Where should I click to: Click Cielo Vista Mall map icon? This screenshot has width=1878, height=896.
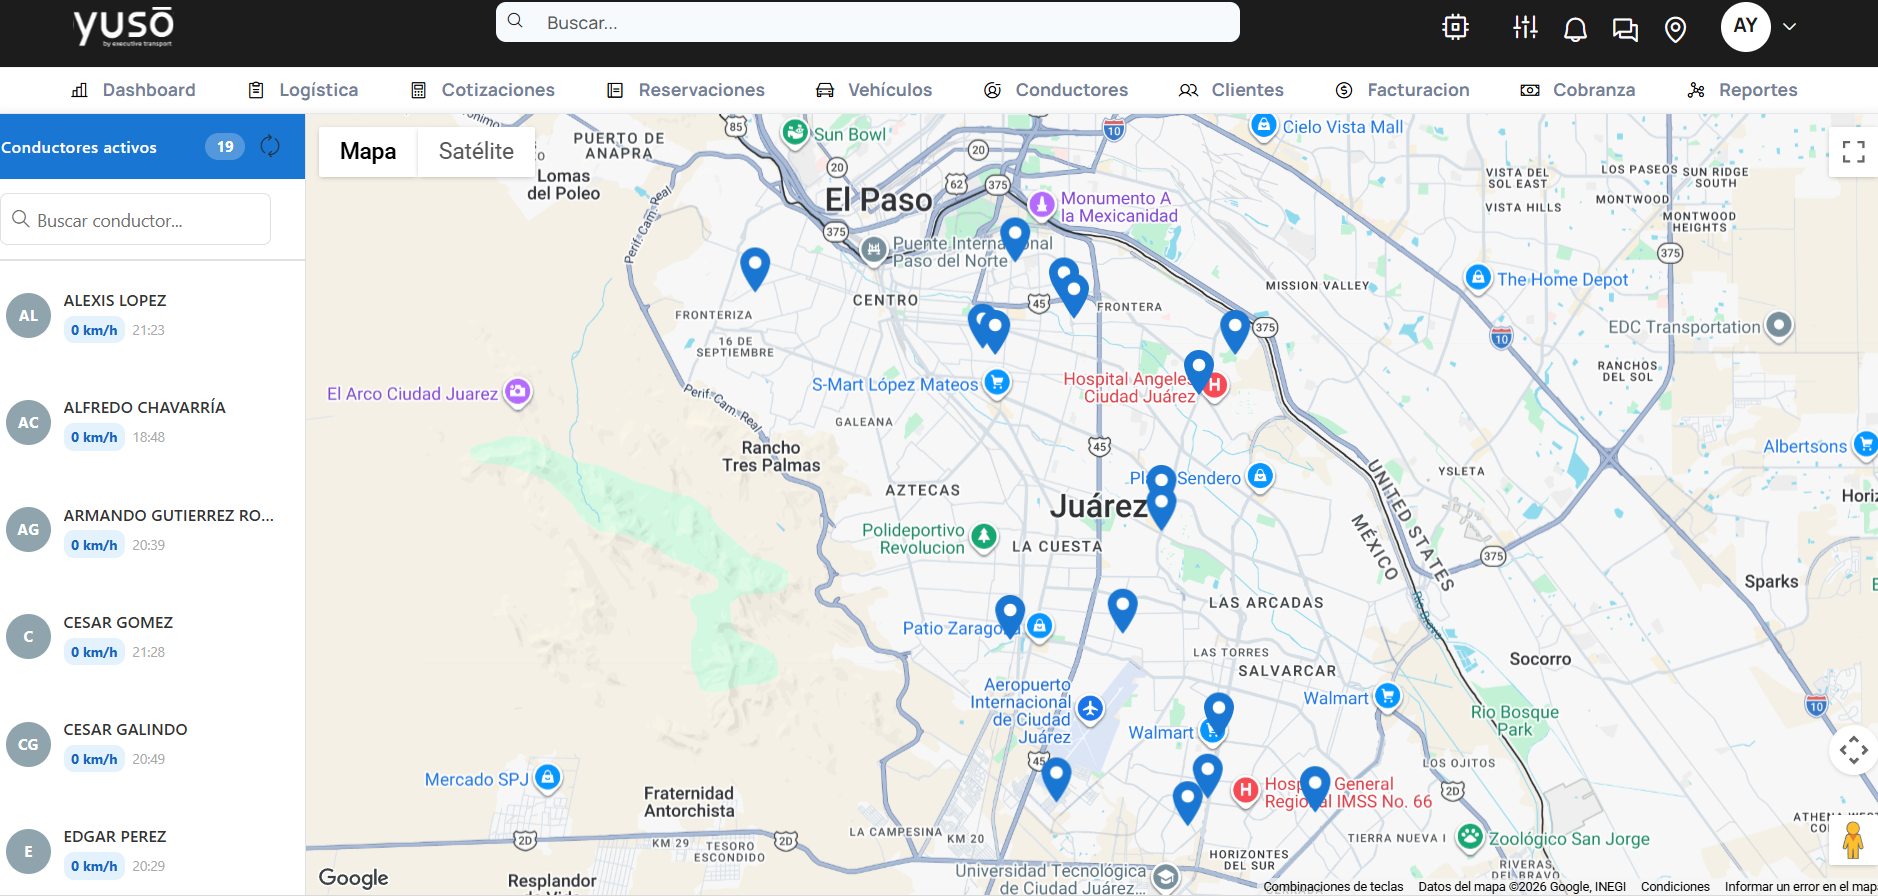point(1264,126)
